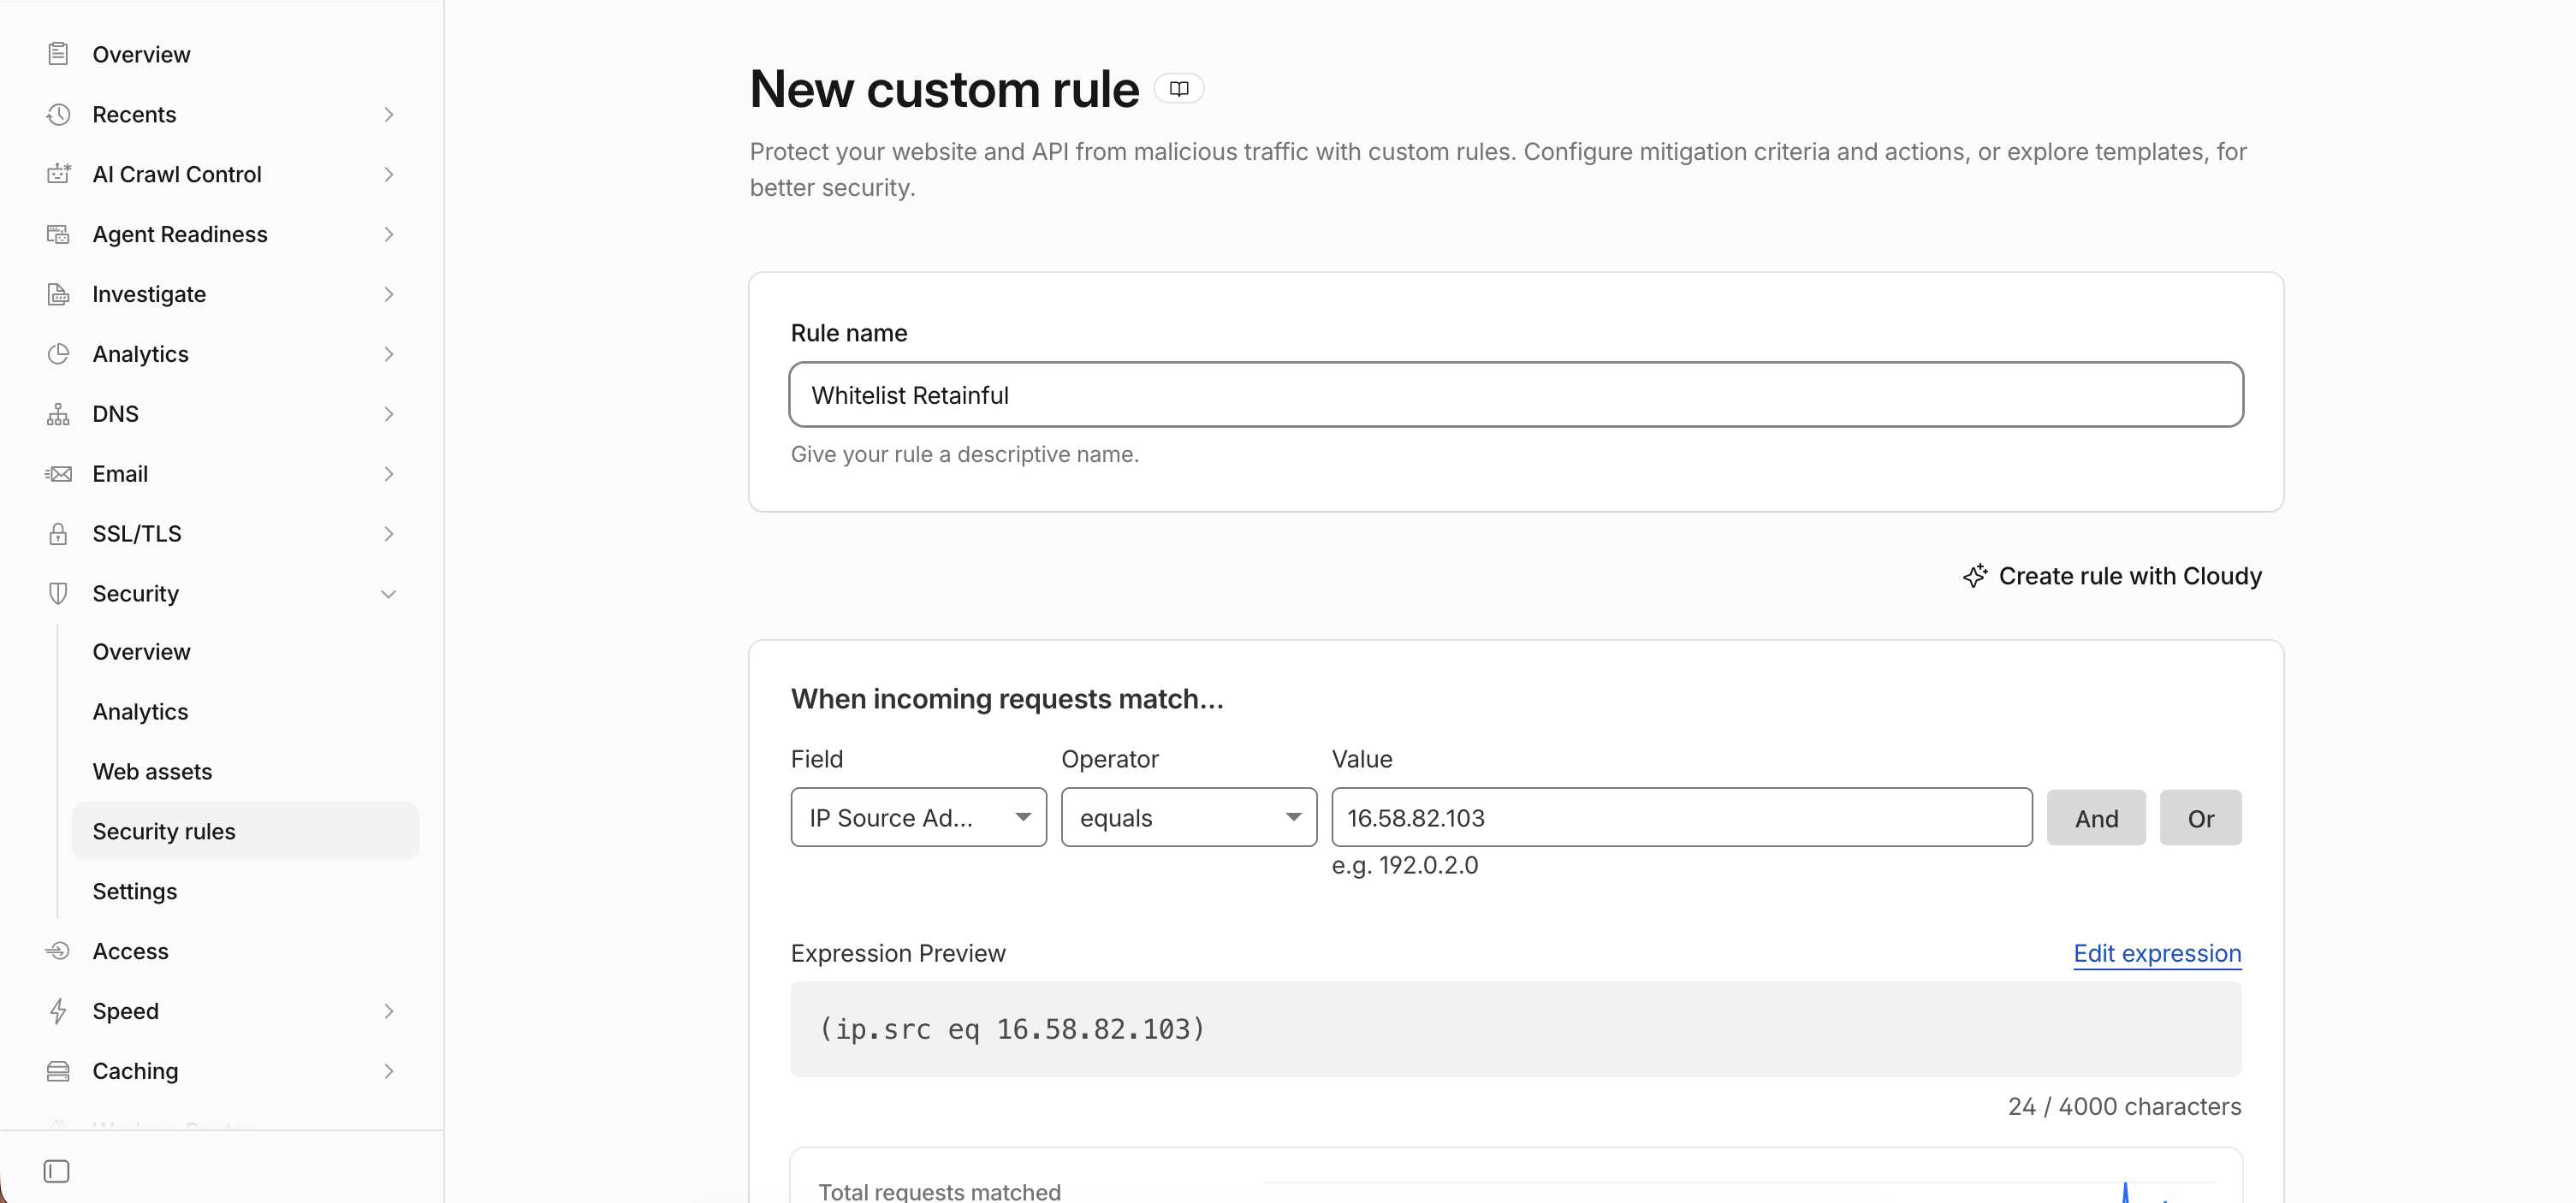2576x1203 pixels.
Task: Click the documentation book icon beside title
Action: [x=1179, y=89]
